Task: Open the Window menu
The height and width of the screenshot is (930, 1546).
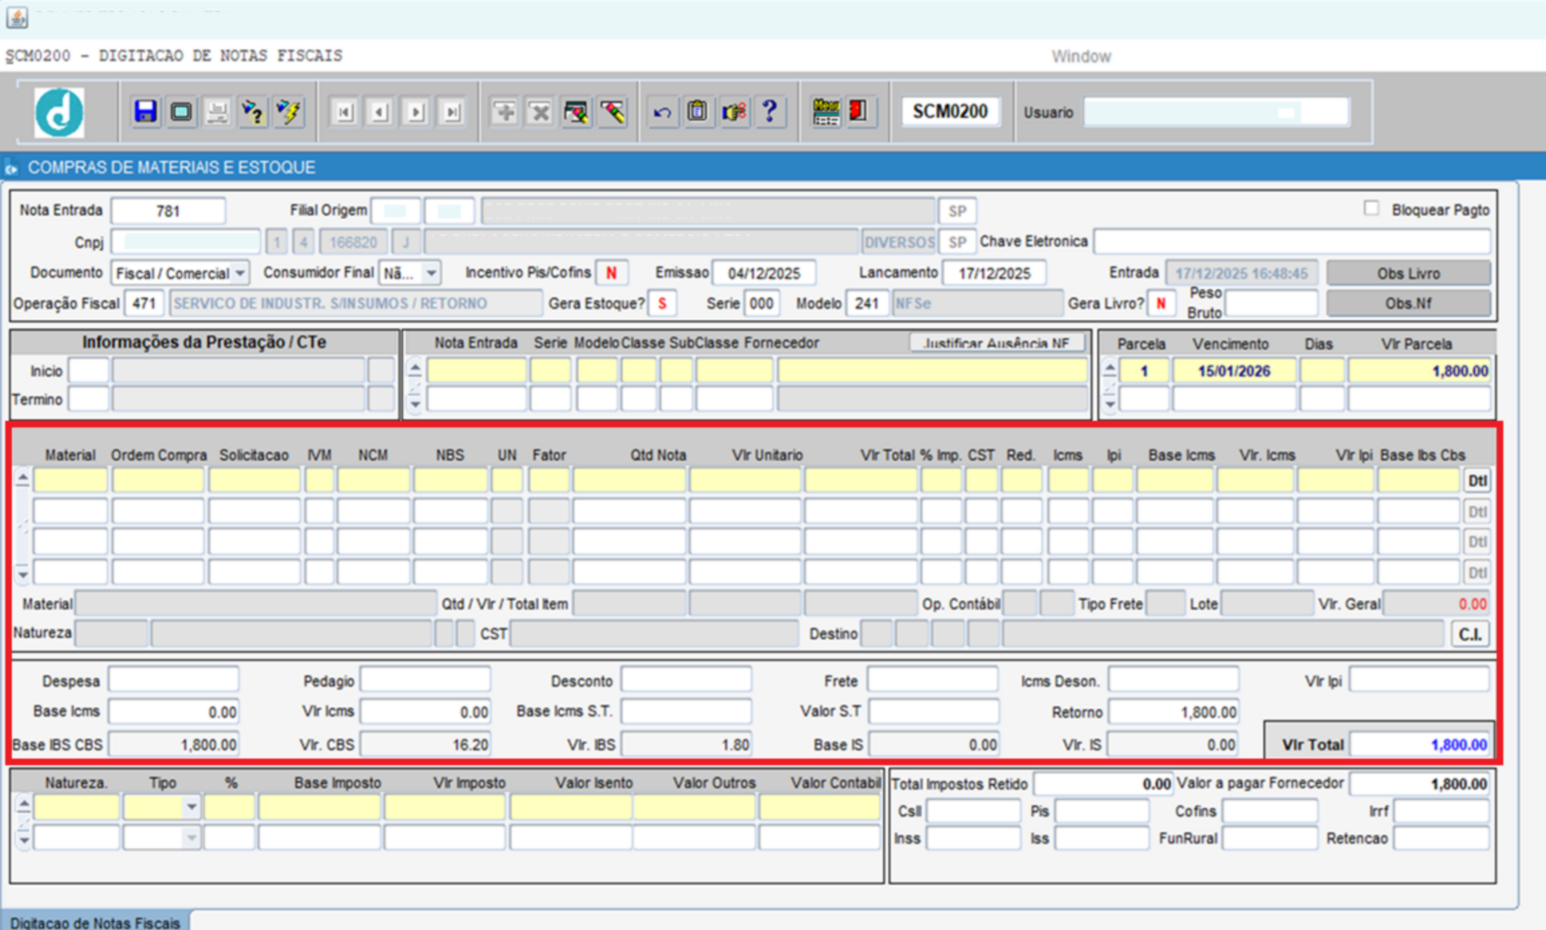Action: [1080, 56]
